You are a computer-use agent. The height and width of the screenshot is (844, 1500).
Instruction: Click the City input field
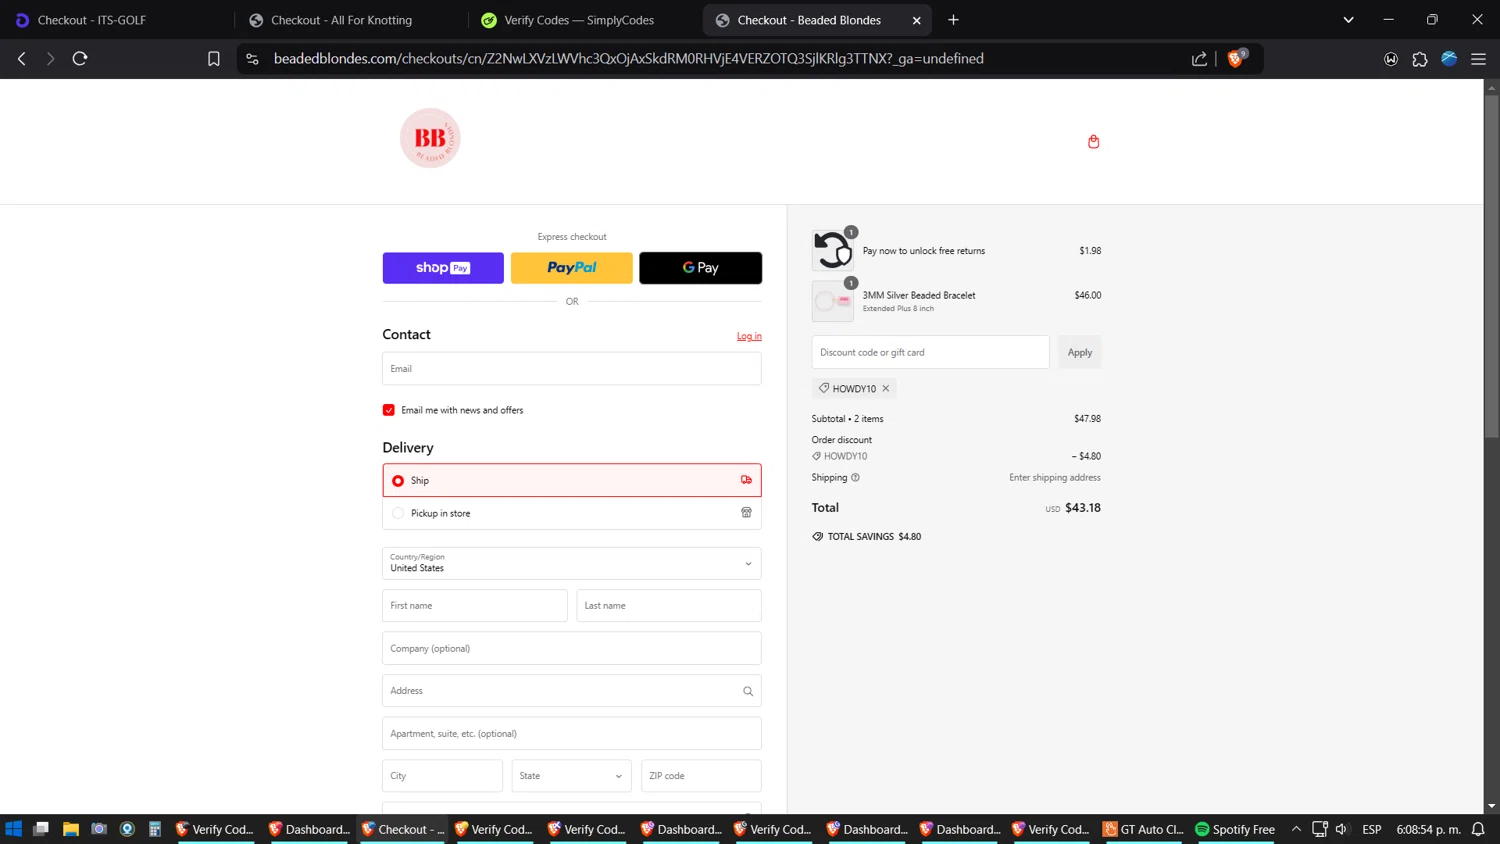click(442, 776)
